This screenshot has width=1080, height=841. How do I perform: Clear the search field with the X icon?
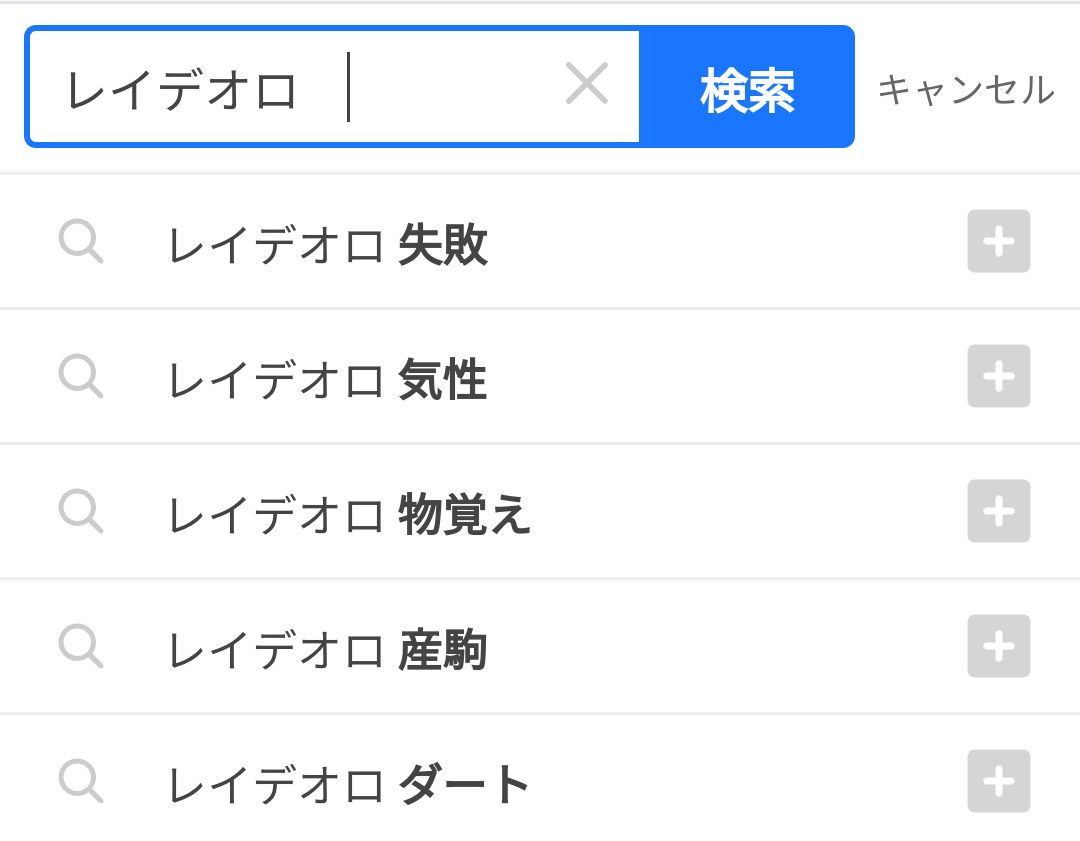pyautogui.click(x=587, y=84)
